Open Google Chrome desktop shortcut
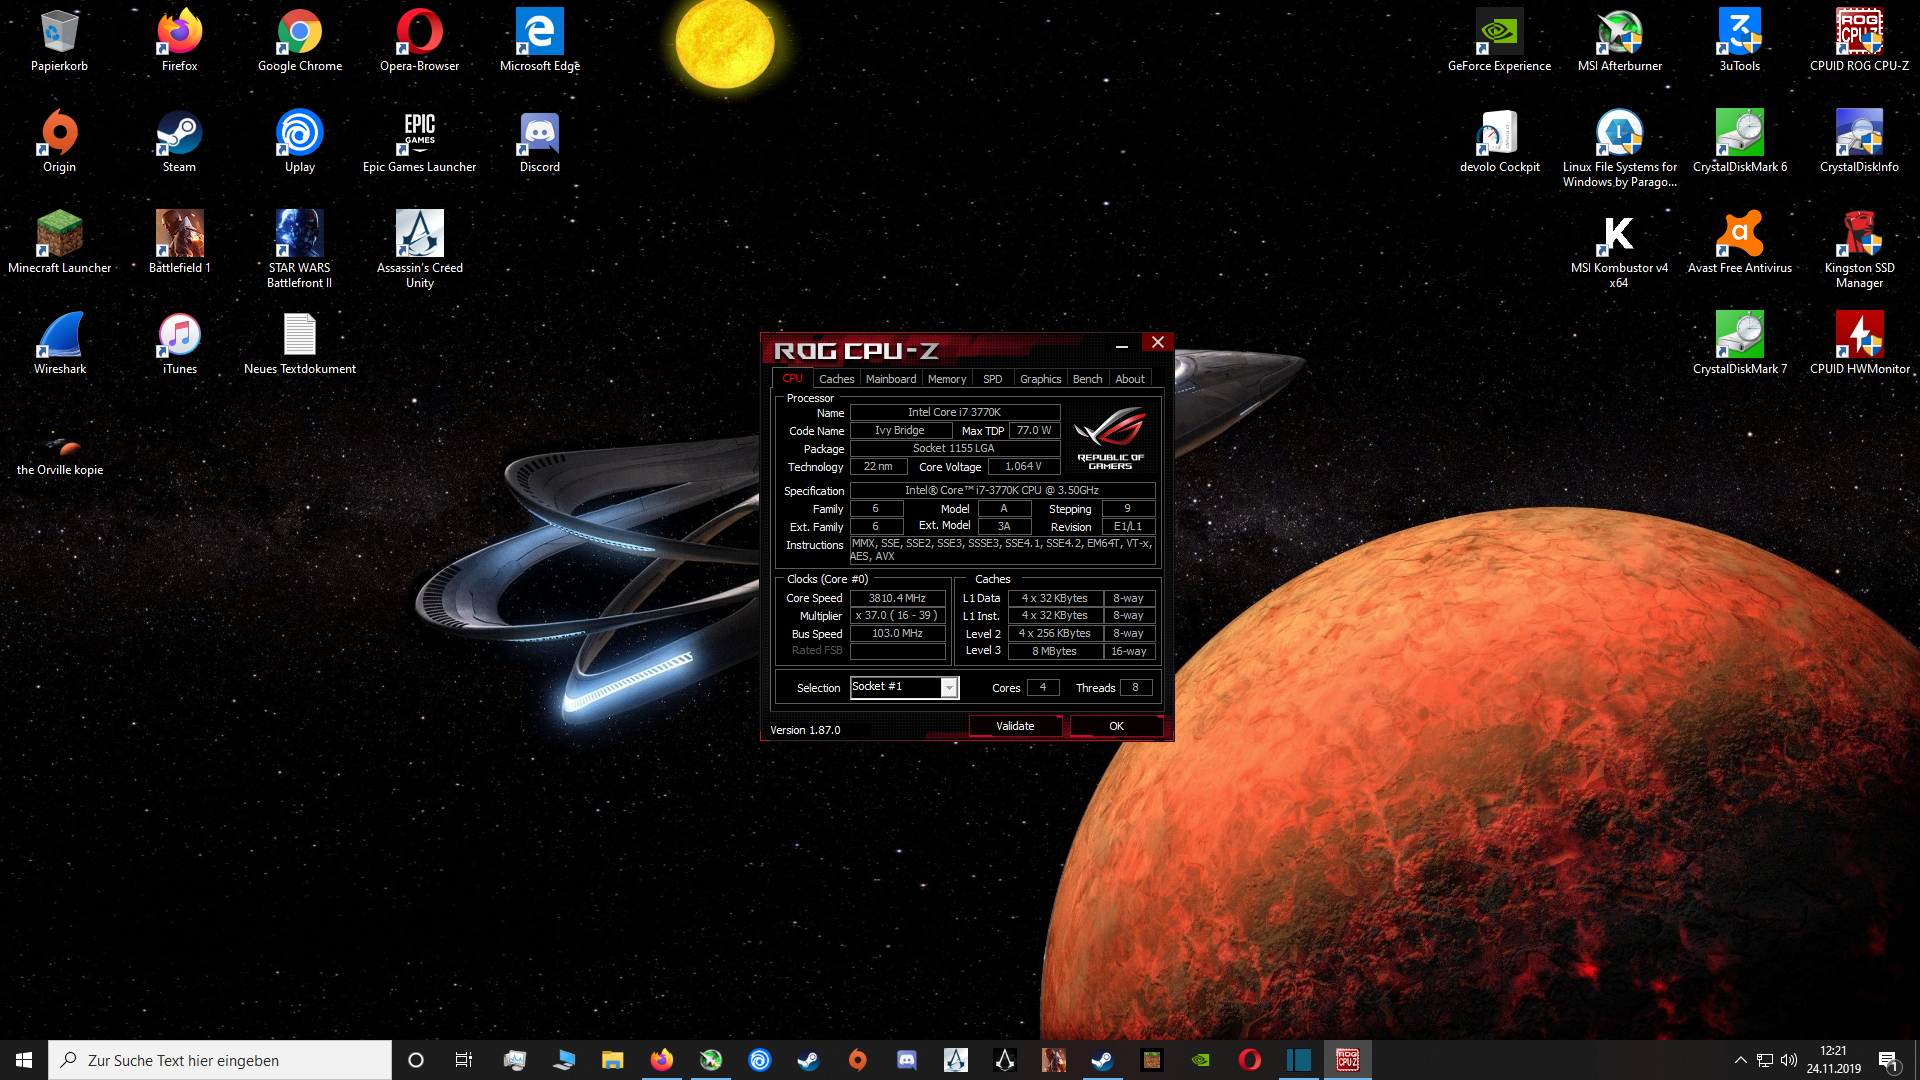Image resolution: width=1920 pixels, height=1080 pixels. pos(299,41)
